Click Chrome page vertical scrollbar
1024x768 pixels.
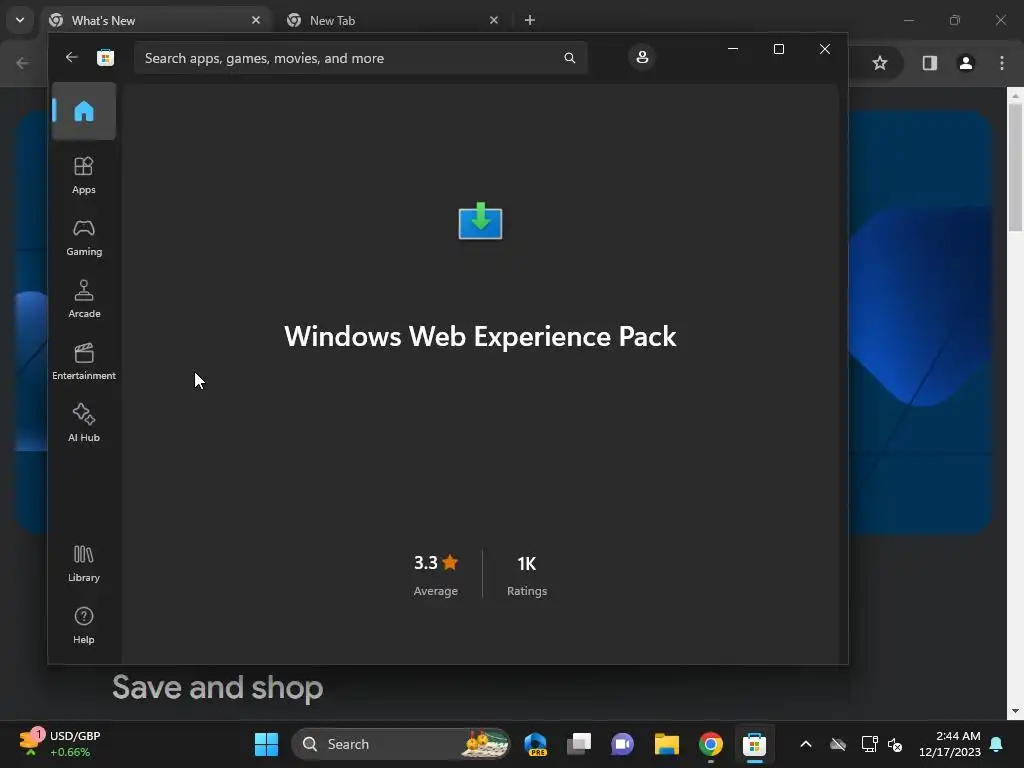[x=1015, y=167]
